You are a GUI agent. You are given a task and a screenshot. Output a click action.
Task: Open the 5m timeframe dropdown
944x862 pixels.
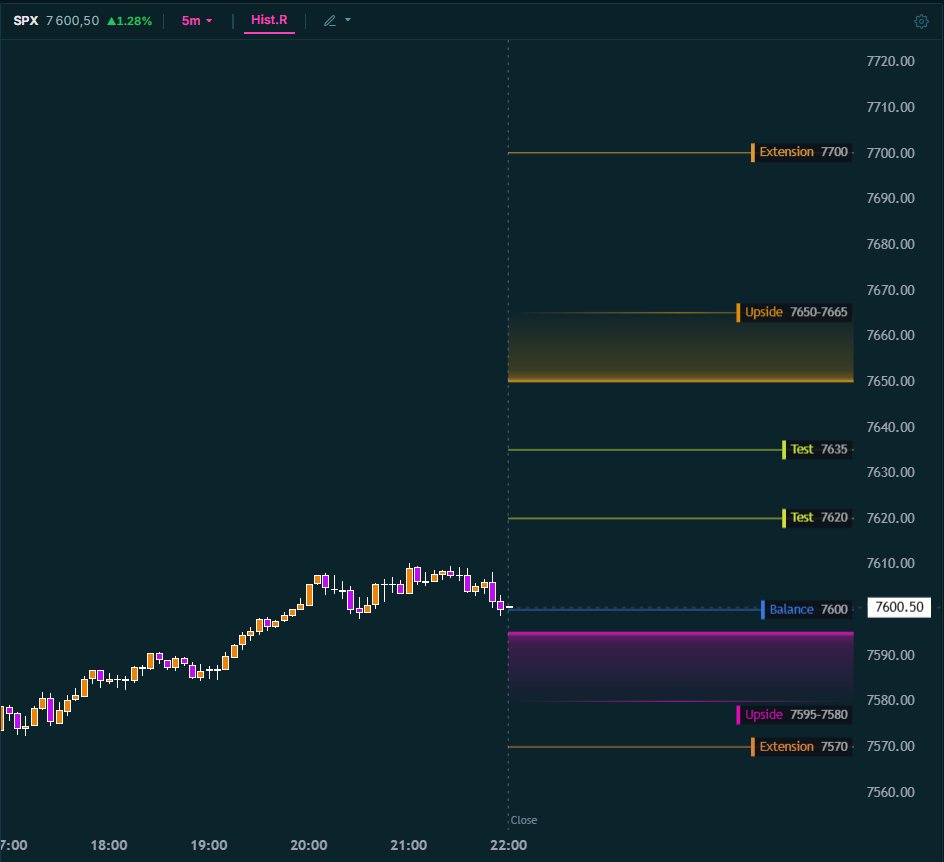pyautogui.click(x=197, y=21)
